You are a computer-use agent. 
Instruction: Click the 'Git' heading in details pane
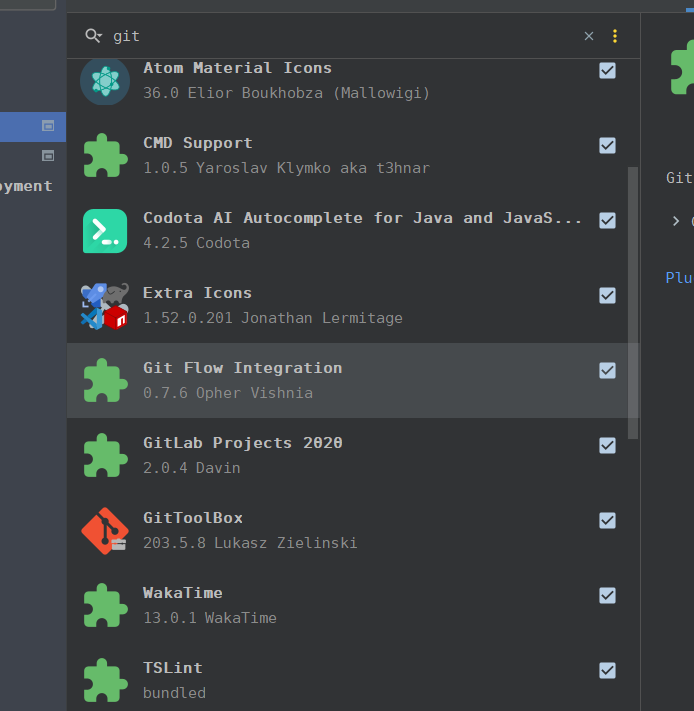(x=679, y=178)
